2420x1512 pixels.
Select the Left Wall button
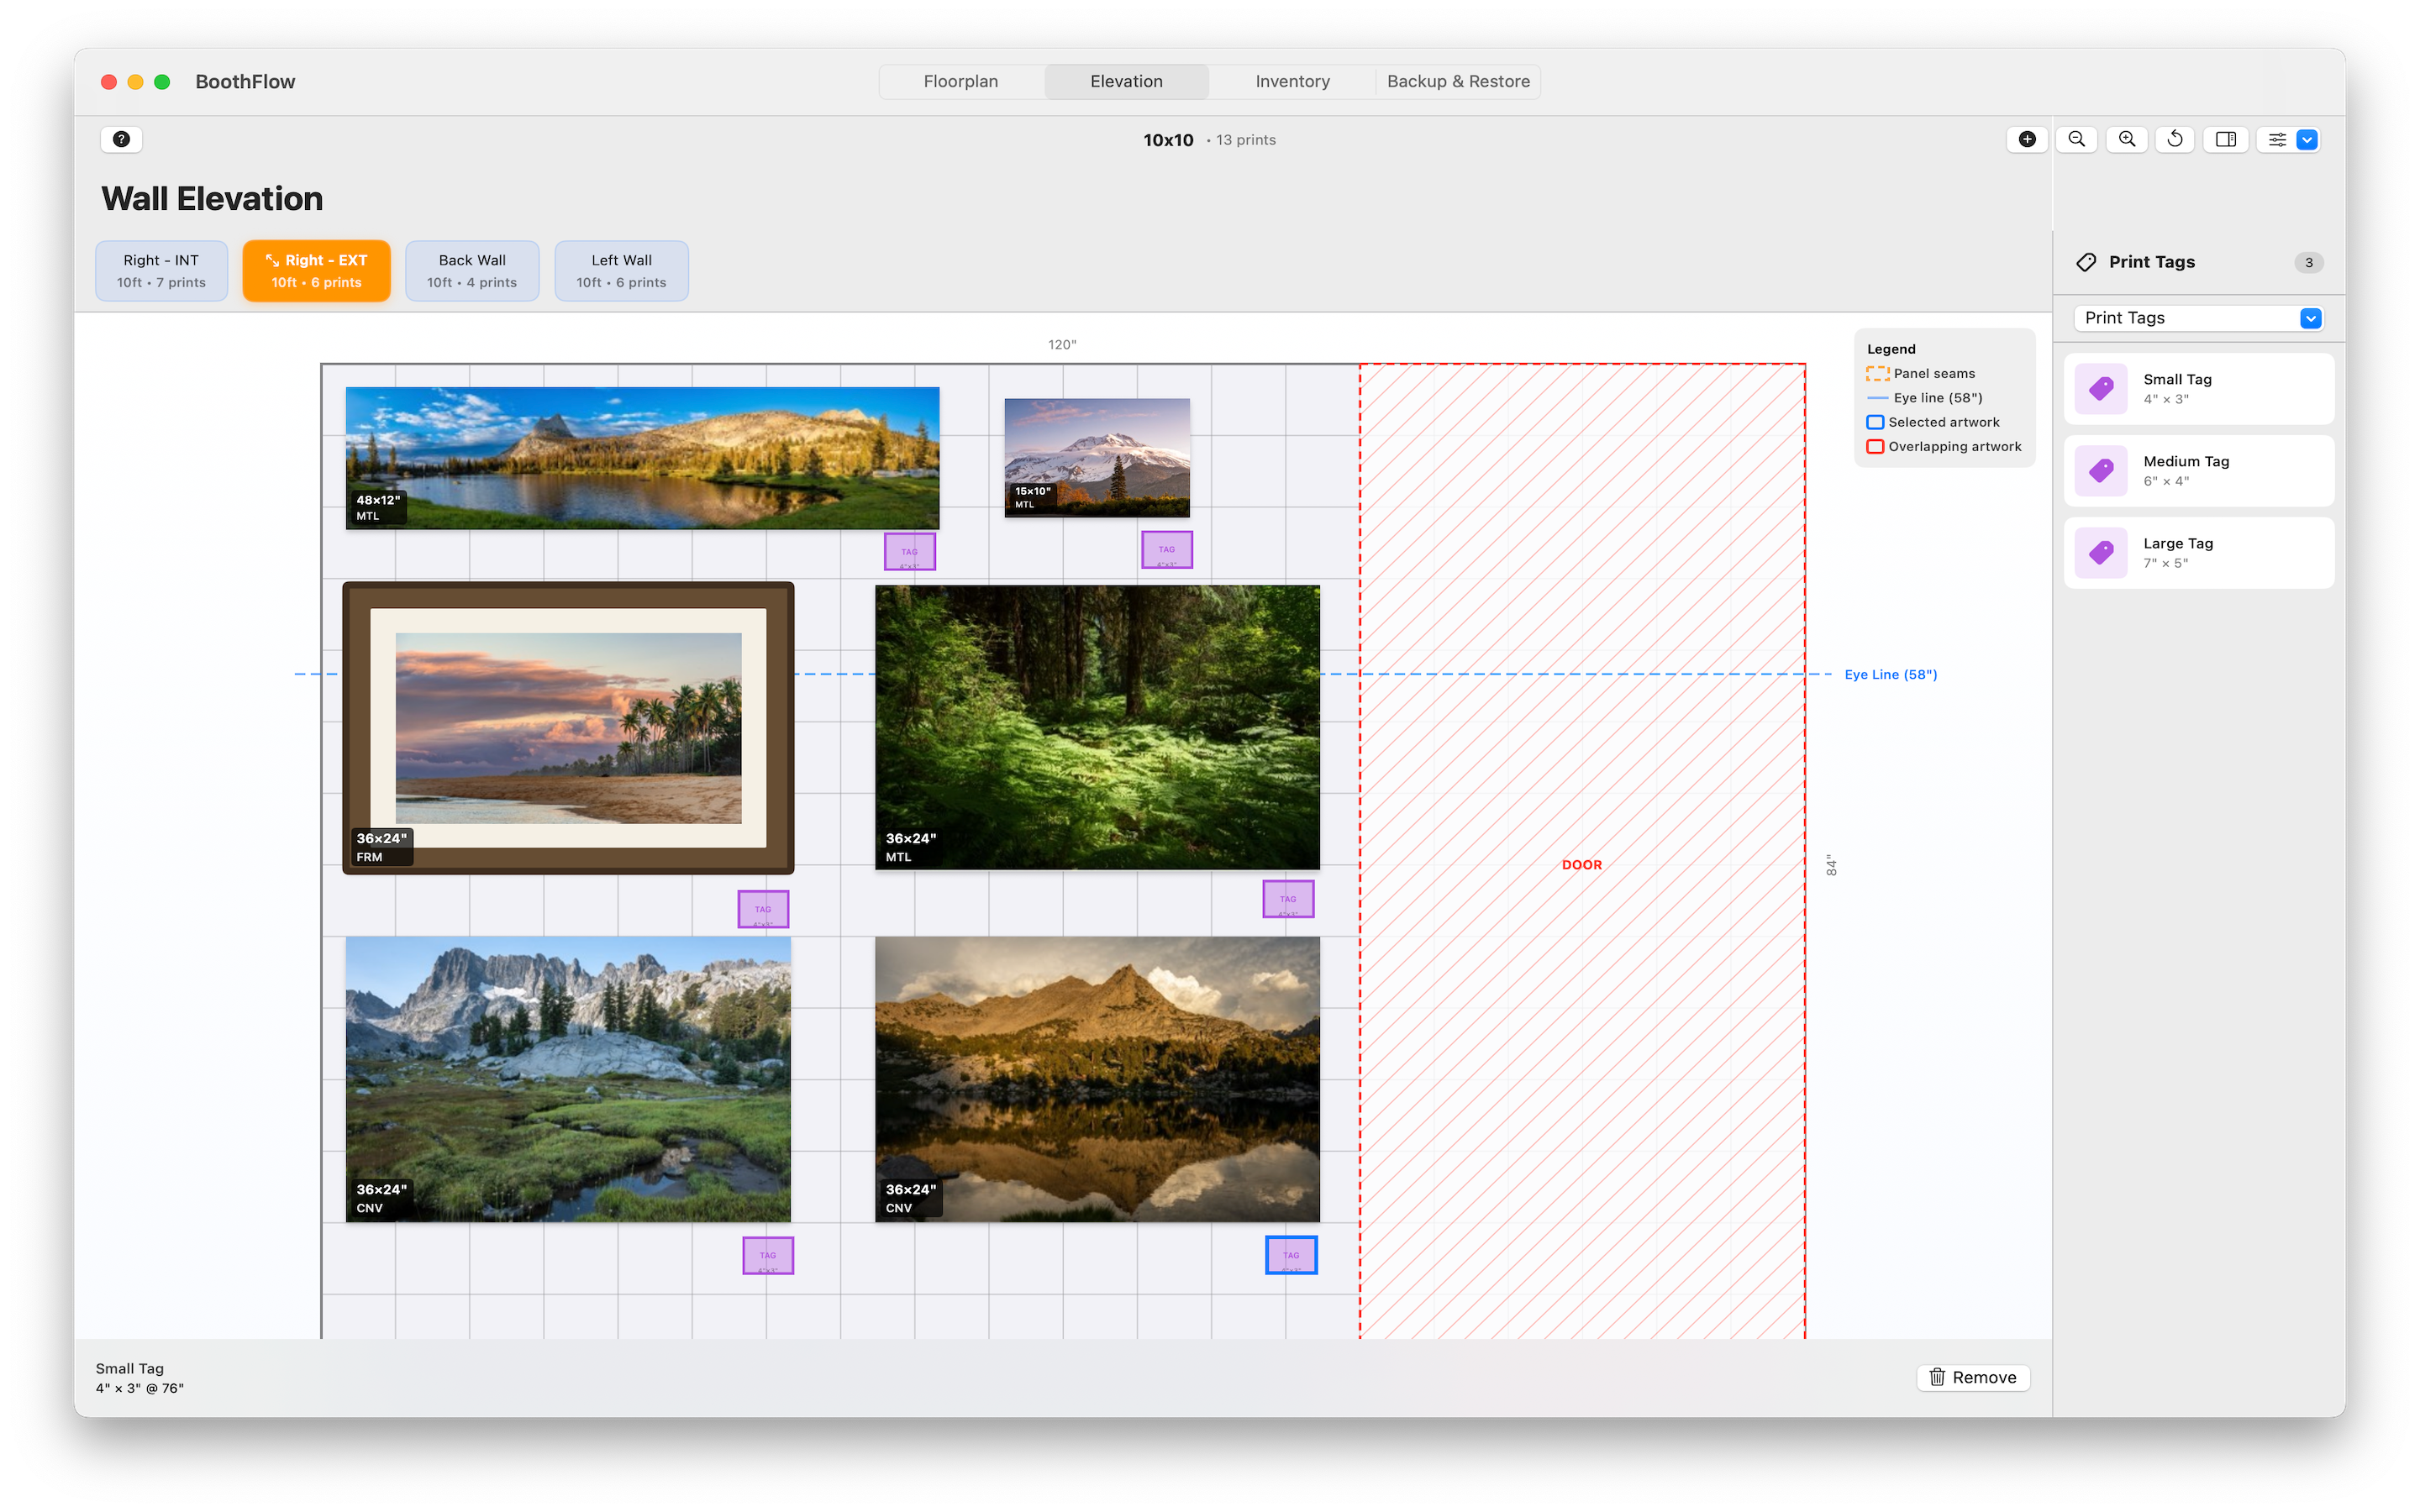pyautogui.click(x=621, y=270)
